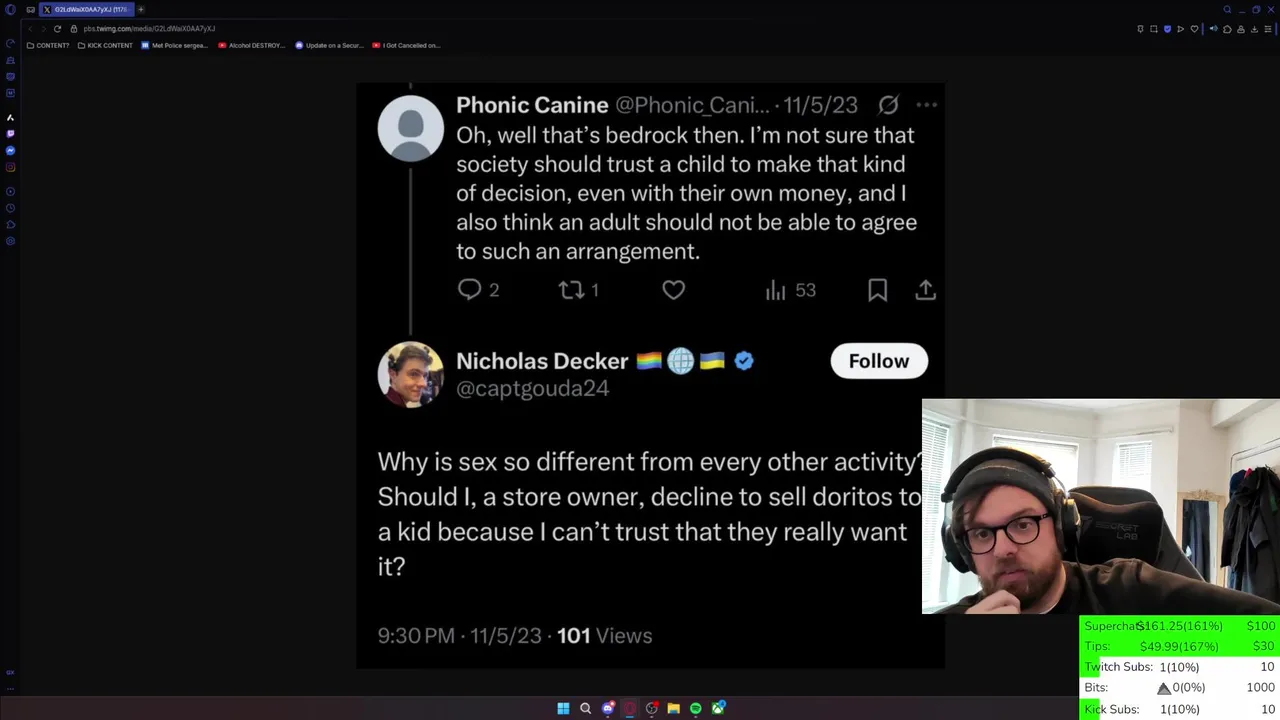The height and width of the screenshot is (720, 1280).
Task: Toggle the ad blocker shield icon
Action: (1167, 29)
